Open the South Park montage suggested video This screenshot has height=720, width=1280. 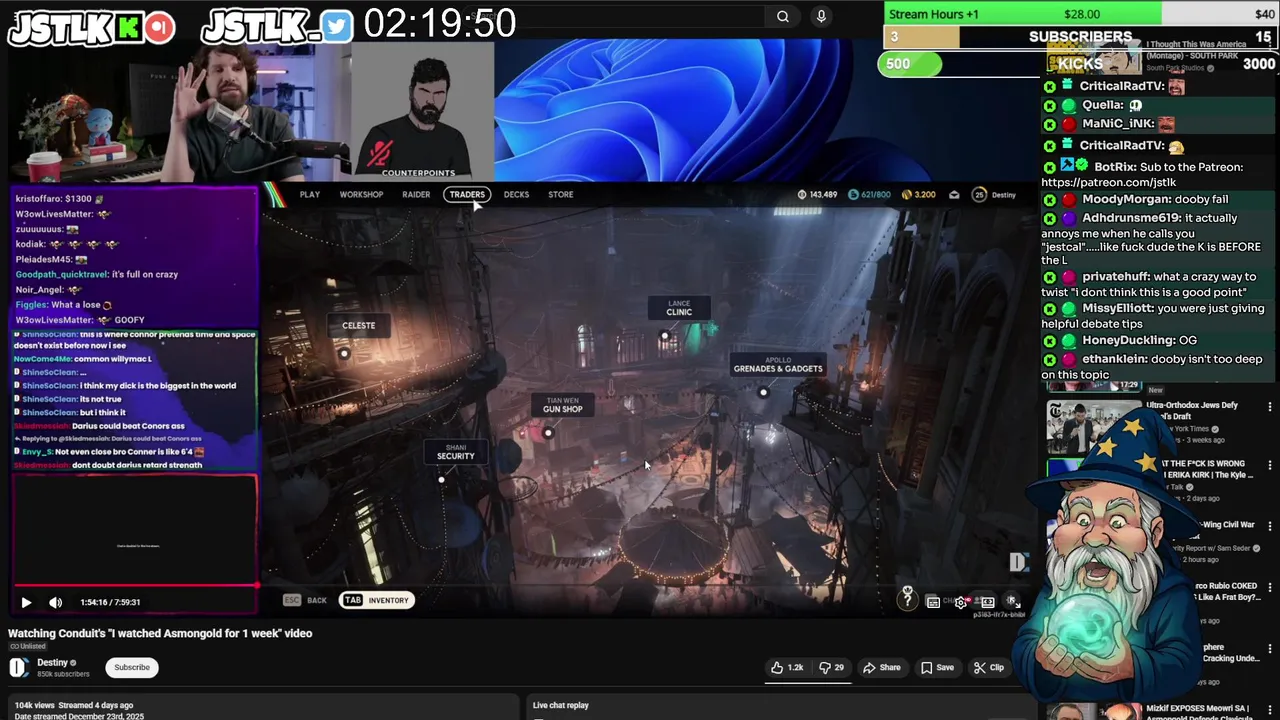point(1093,57)
